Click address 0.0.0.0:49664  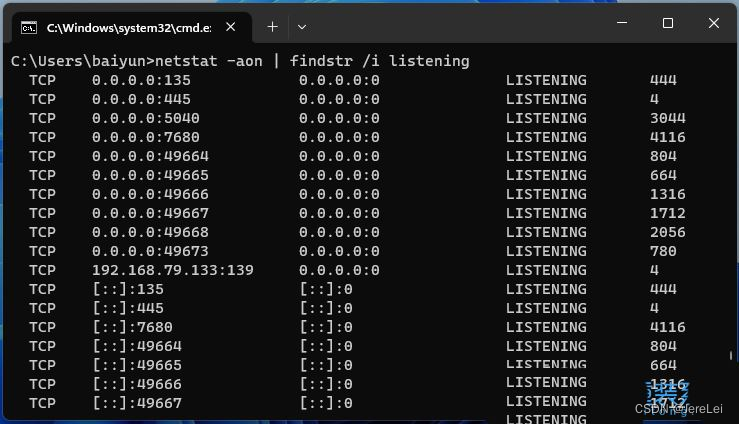point(150,156)
